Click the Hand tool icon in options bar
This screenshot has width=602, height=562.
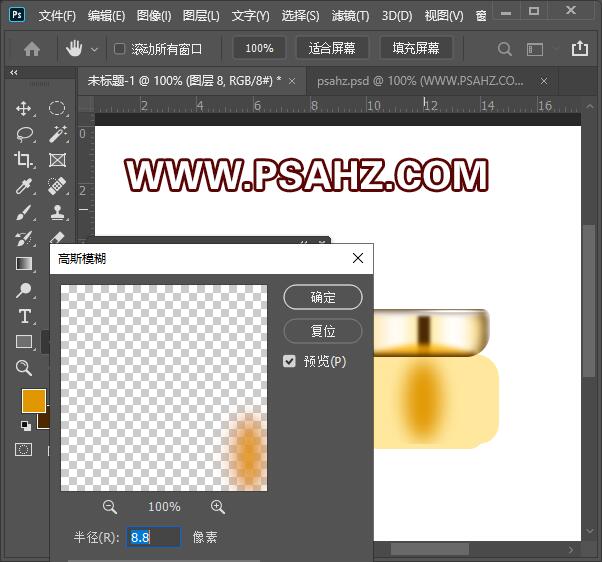pyautogui.click(x=74, y=49)
